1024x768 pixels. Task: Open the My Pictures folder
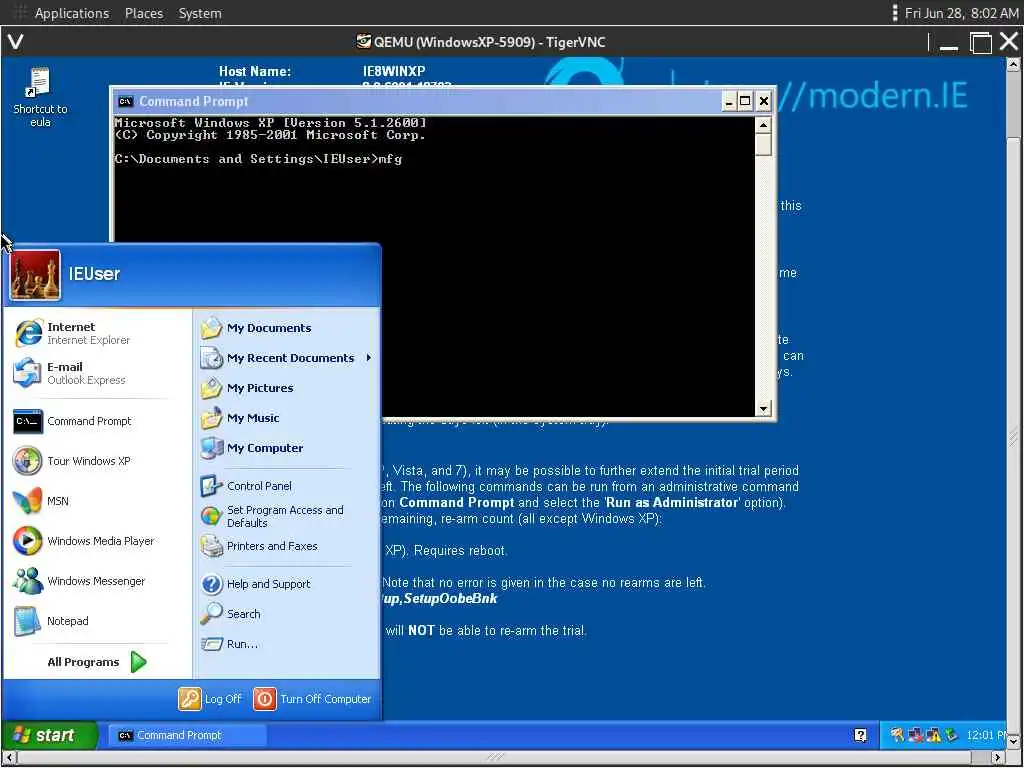247,388
